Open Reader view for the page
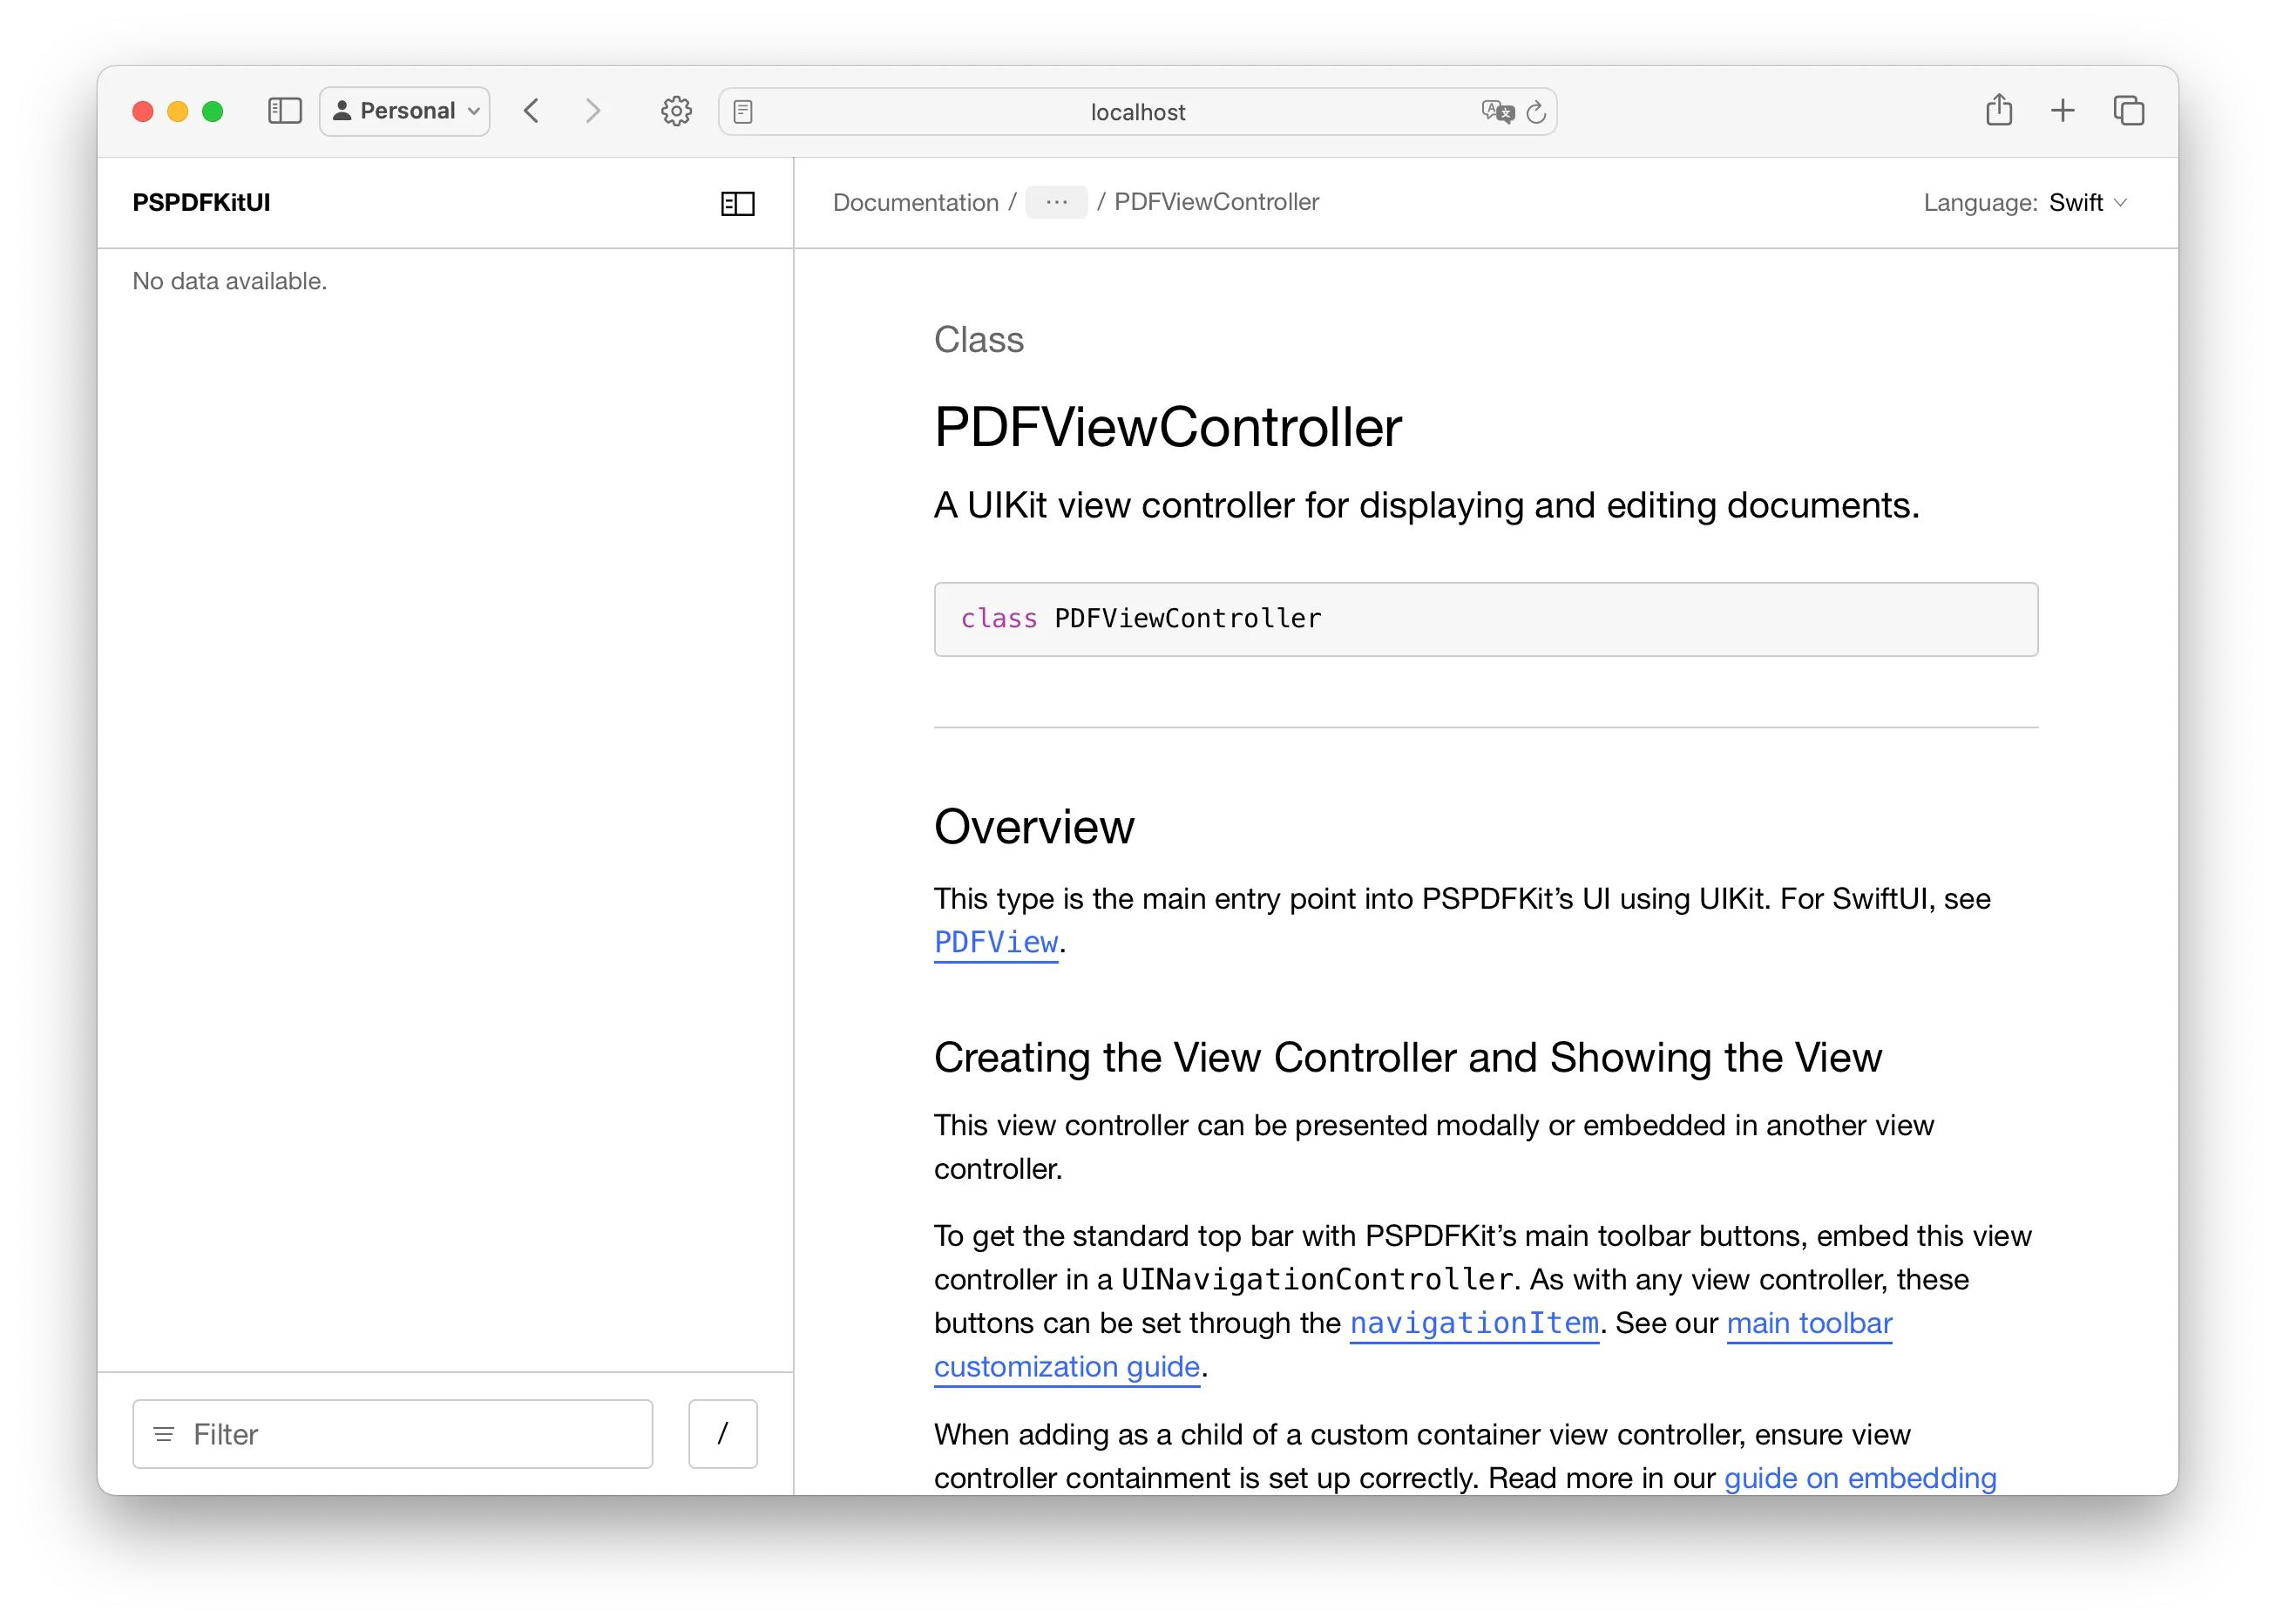This screenshot has width=2276, height=1624. point(743,111)
